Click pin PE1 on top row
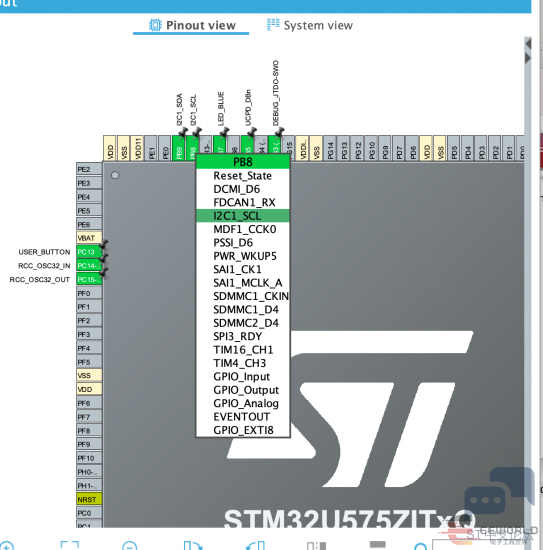This screenshot has height=550, width=543. point(151,148)
